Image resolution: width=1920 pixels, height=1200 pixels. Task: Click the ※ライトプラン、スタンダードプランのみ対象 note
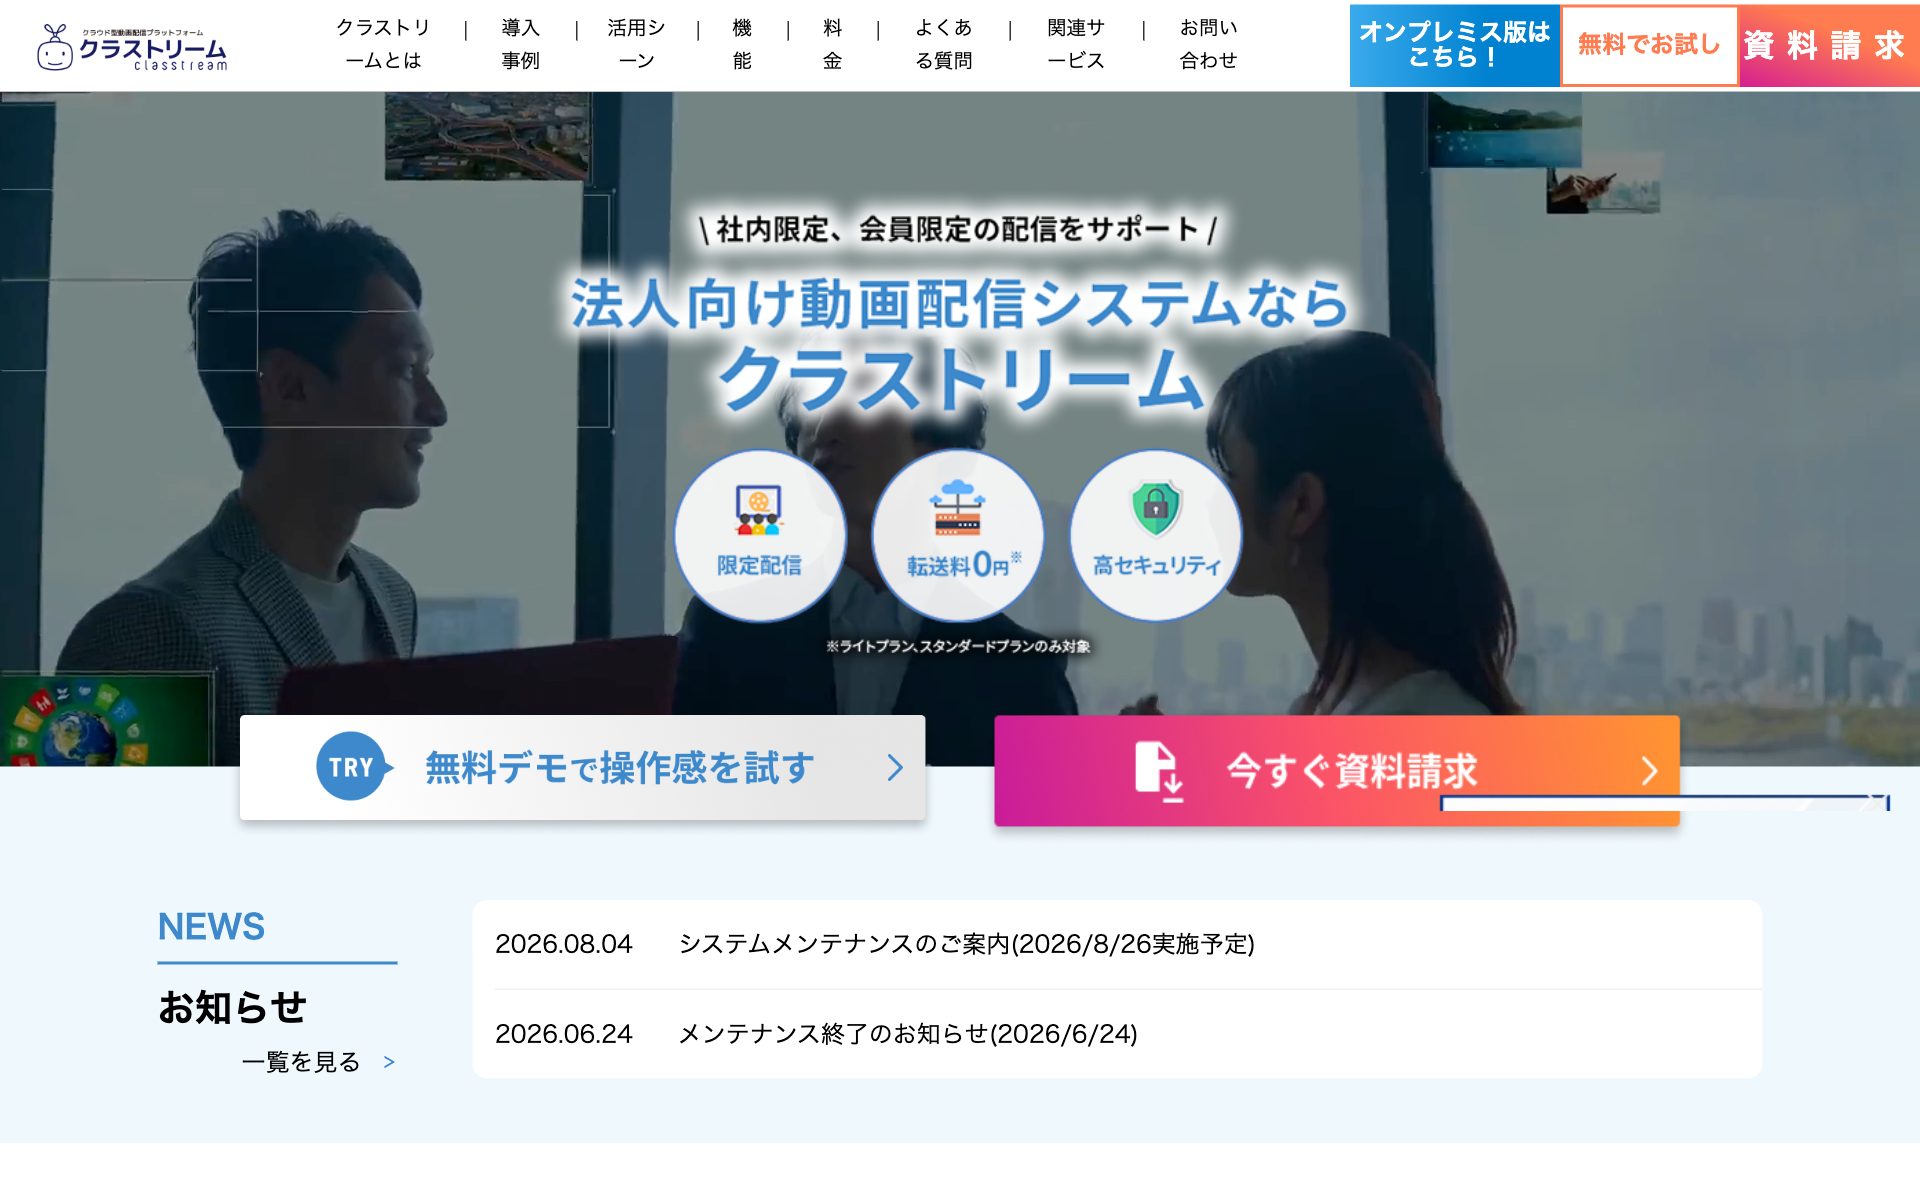click(x=958, y=647)
